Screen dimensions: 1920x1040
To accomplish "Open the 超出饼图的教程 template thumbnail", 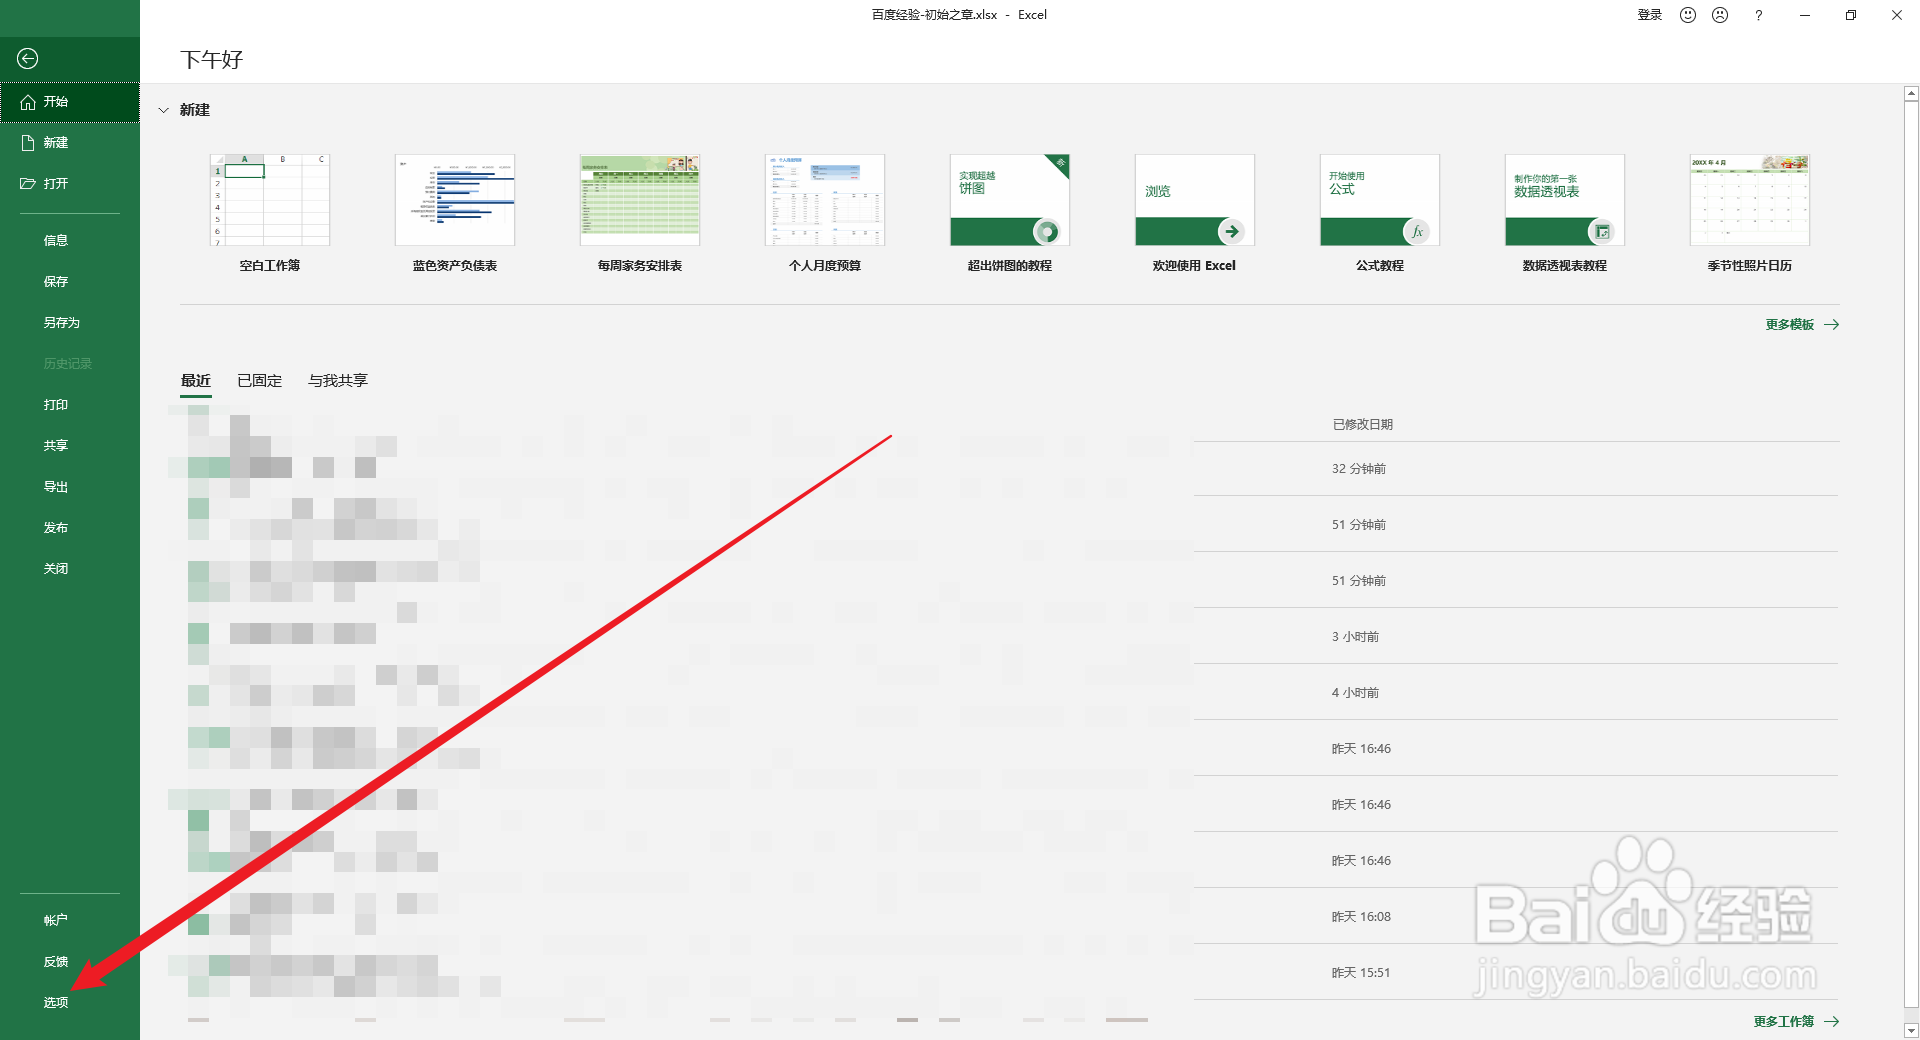I will [x=1010, y=200].
